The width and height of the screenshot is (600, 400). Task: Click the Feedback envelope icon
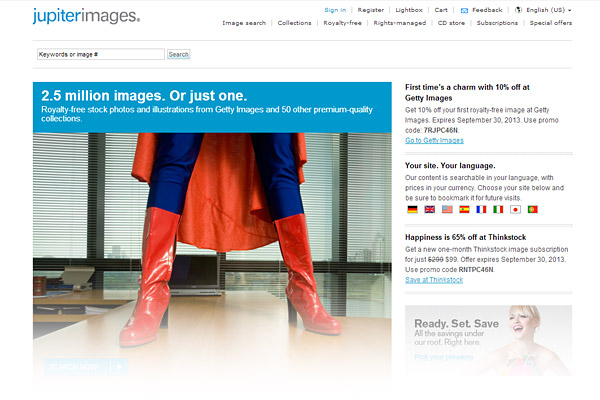point(464,10)
